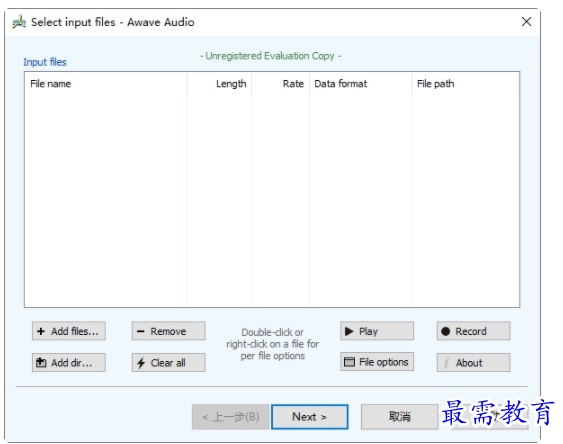This screenshot has width=563, height=444.
Task: Sort by the File name column header
Action: (106, 84)
